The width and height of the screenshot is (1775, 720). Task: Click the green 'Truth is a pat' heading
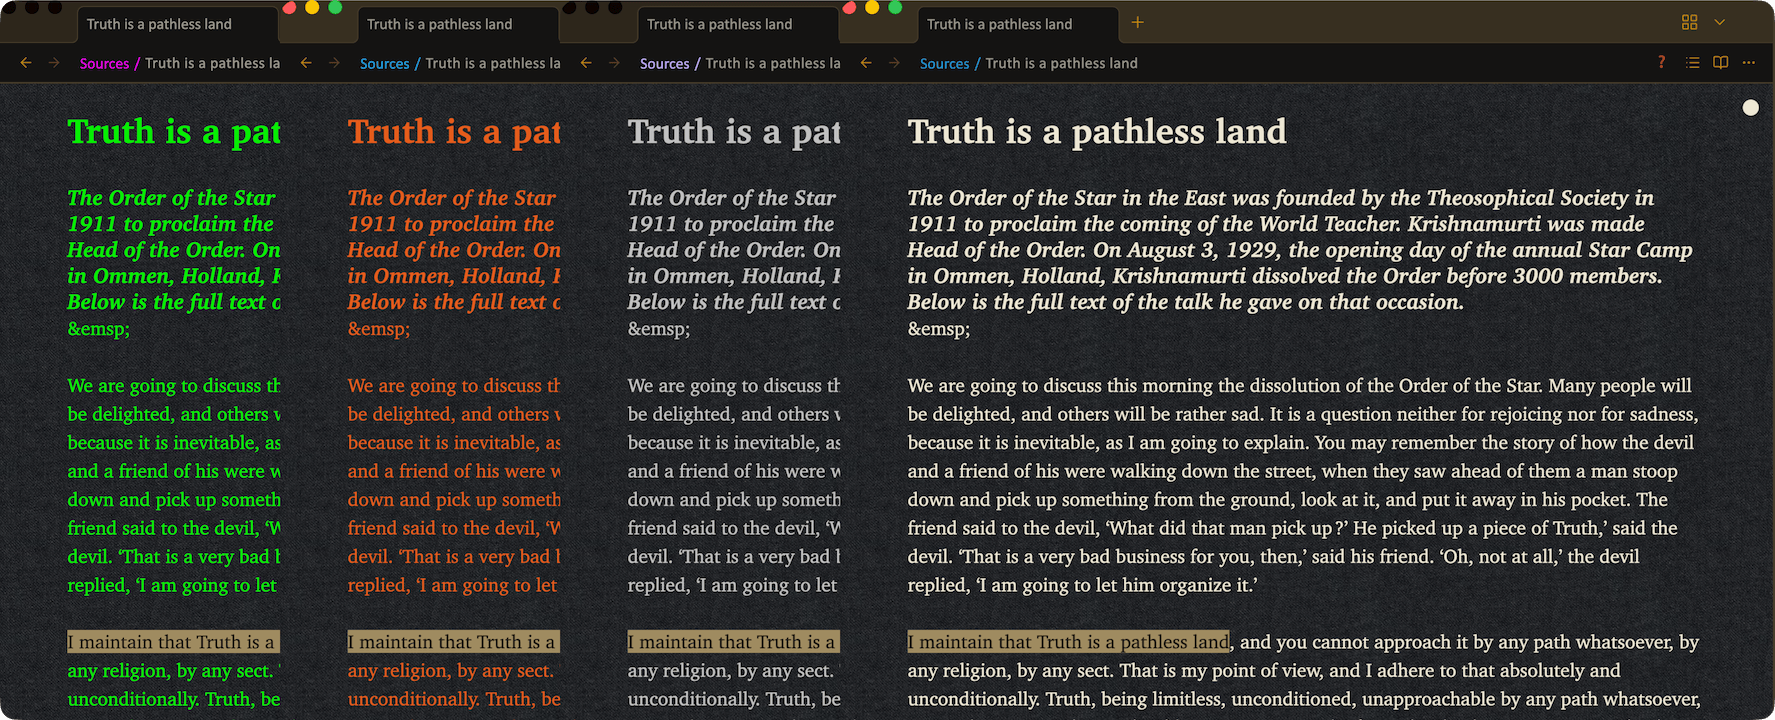coord(174,132)
